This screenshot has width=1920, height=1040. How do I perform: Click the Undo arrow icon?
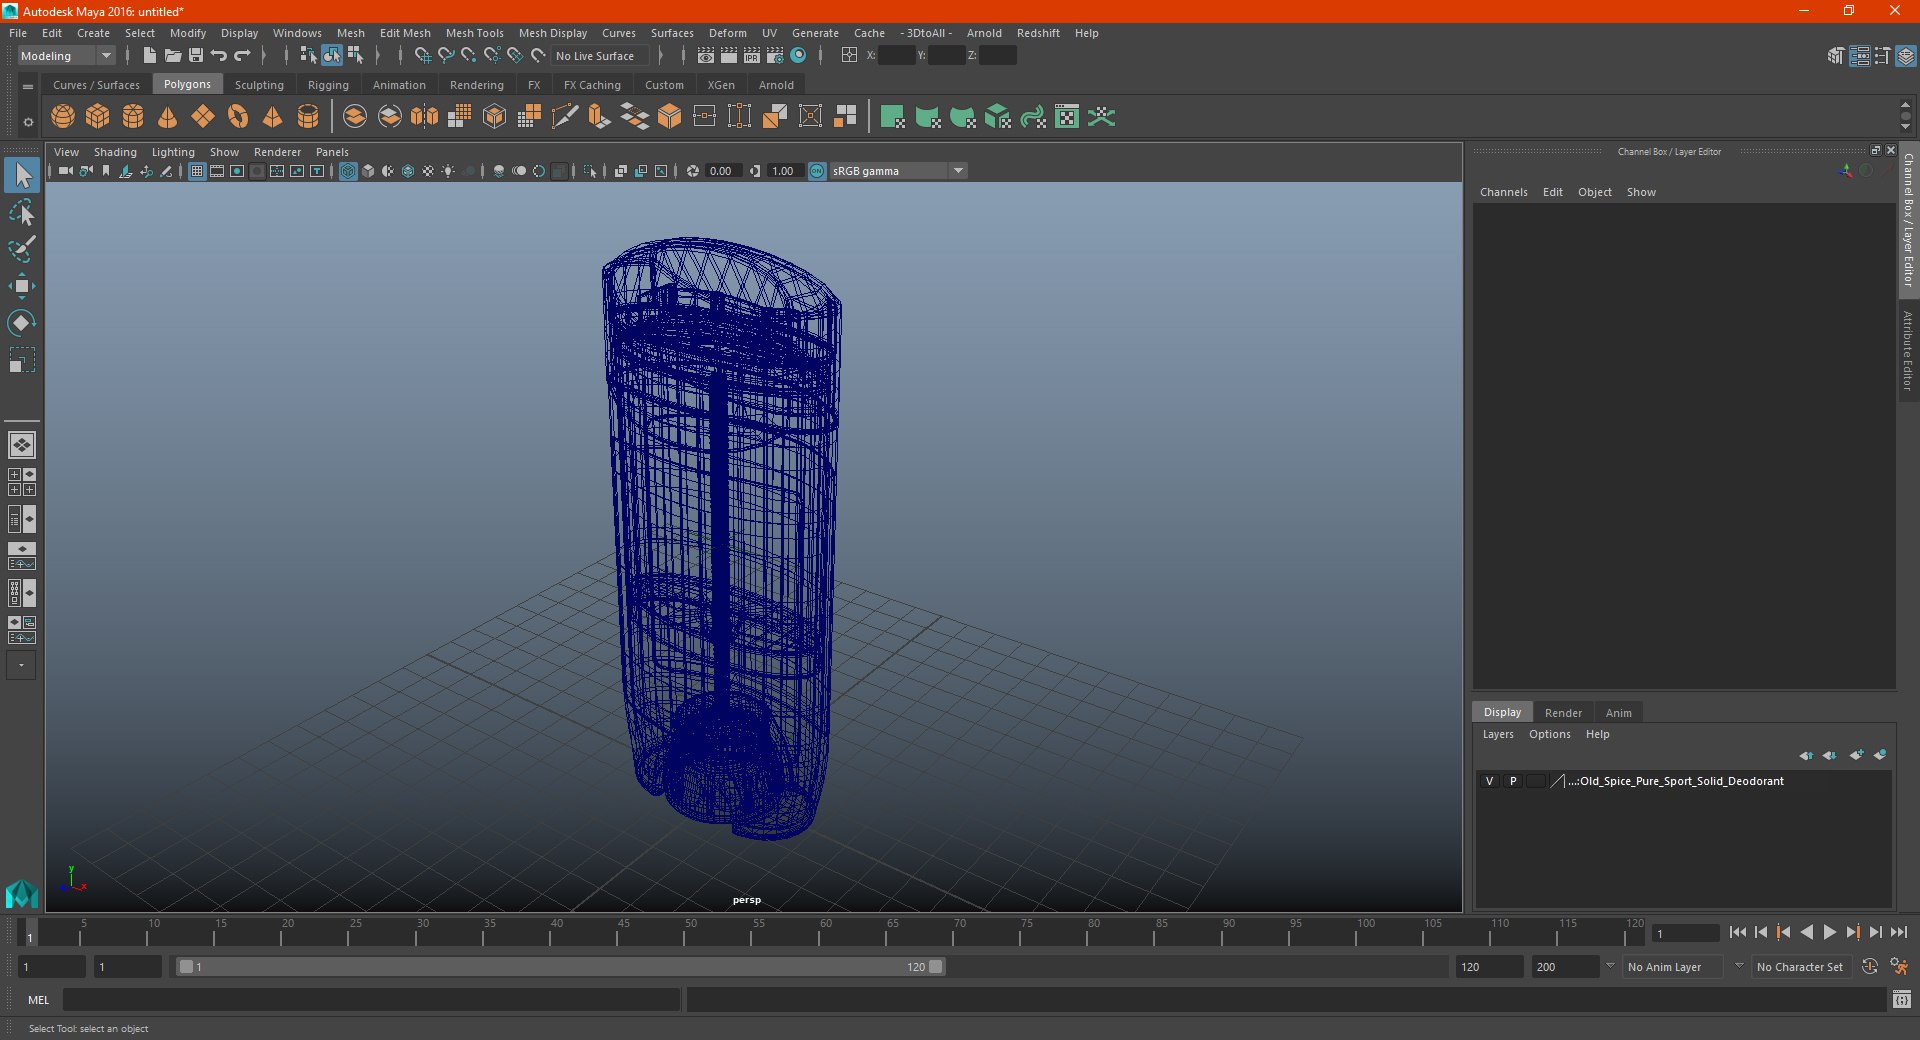[x=219, y=55]
